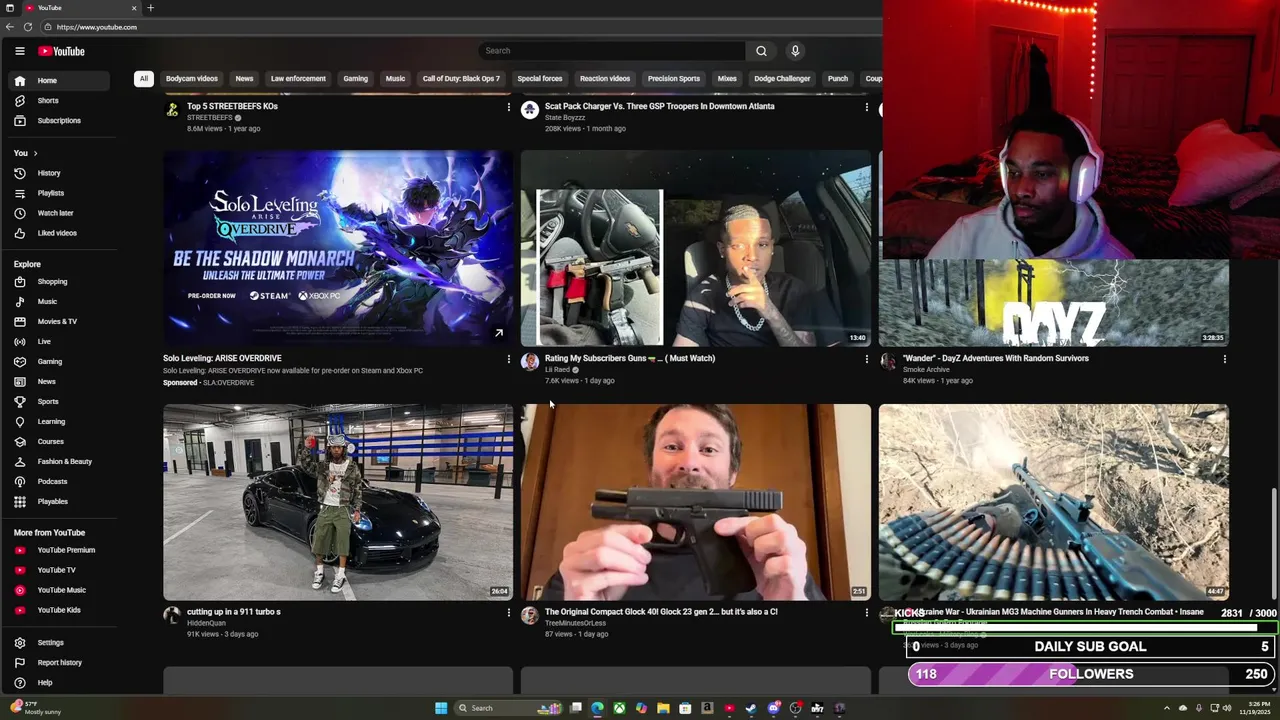Select the Call of Duty: Black Ops 7 chip

click(461, 79)
